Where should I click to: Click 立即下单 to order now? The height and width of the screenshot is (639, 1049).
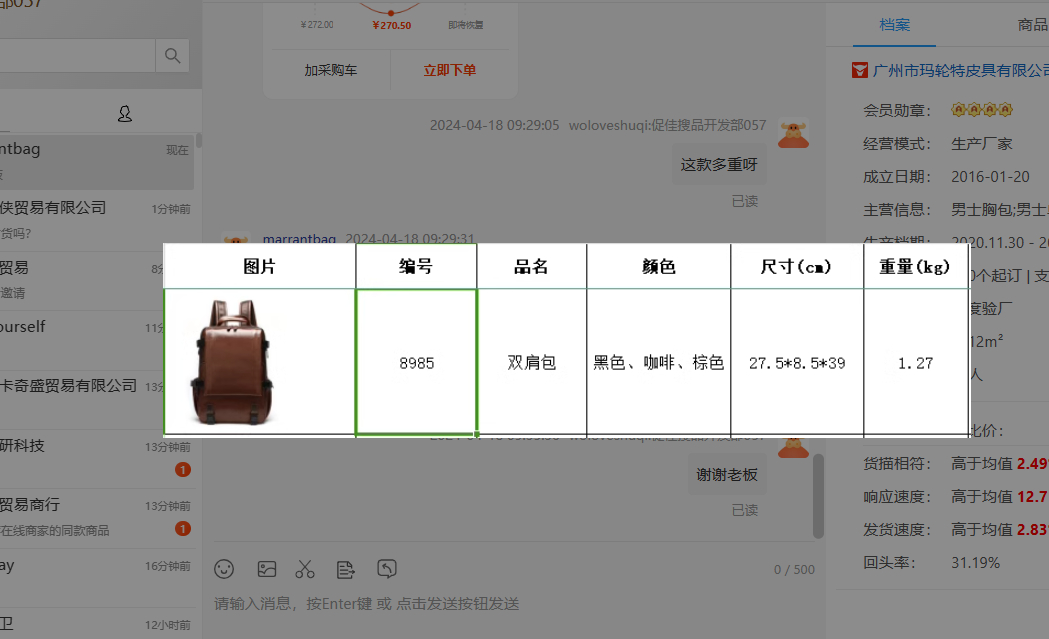point(449,70)
